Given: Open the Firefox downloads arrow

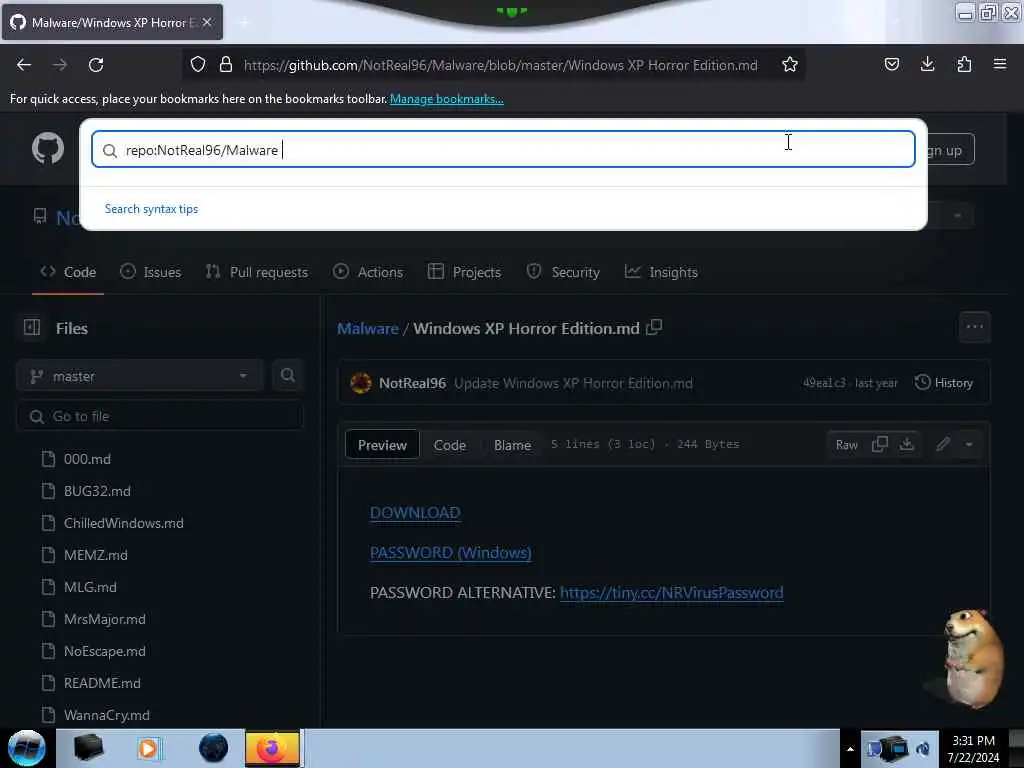Looking at the screenshot, I should coord(927,65).
